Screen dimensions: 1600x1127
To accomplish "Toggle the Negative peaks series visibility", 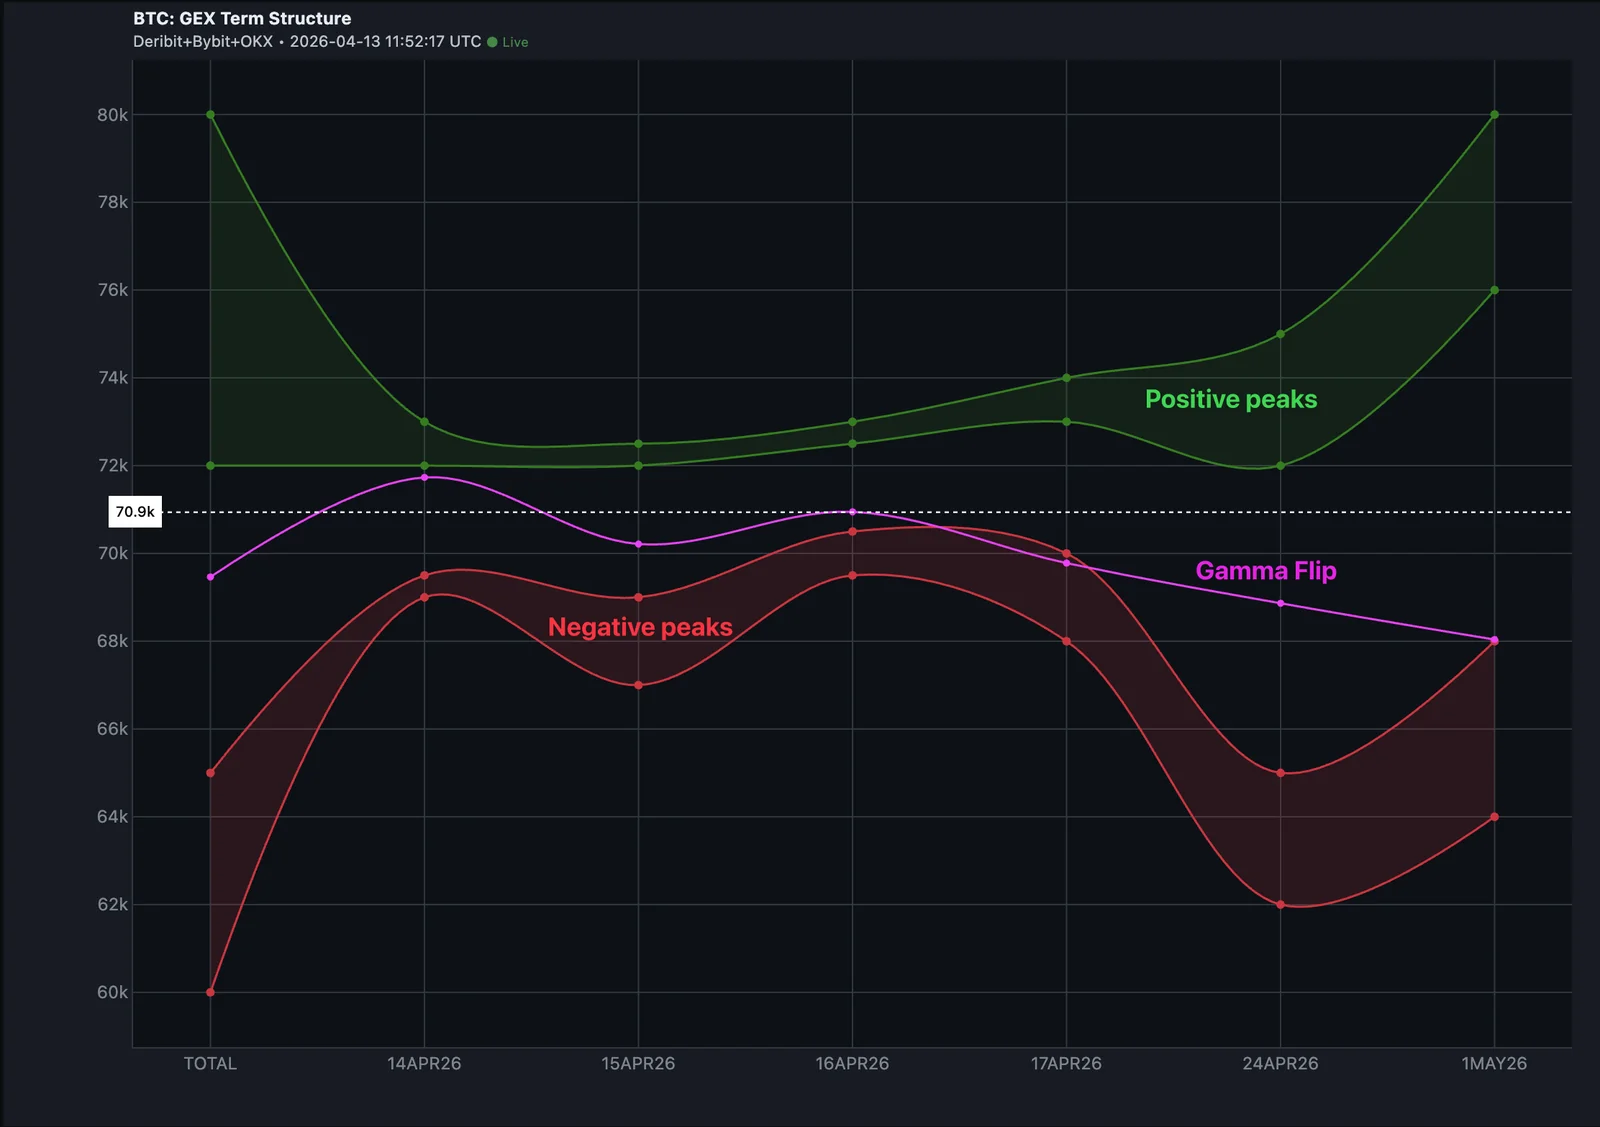I will pyautogui.click(x=640, y=627).
